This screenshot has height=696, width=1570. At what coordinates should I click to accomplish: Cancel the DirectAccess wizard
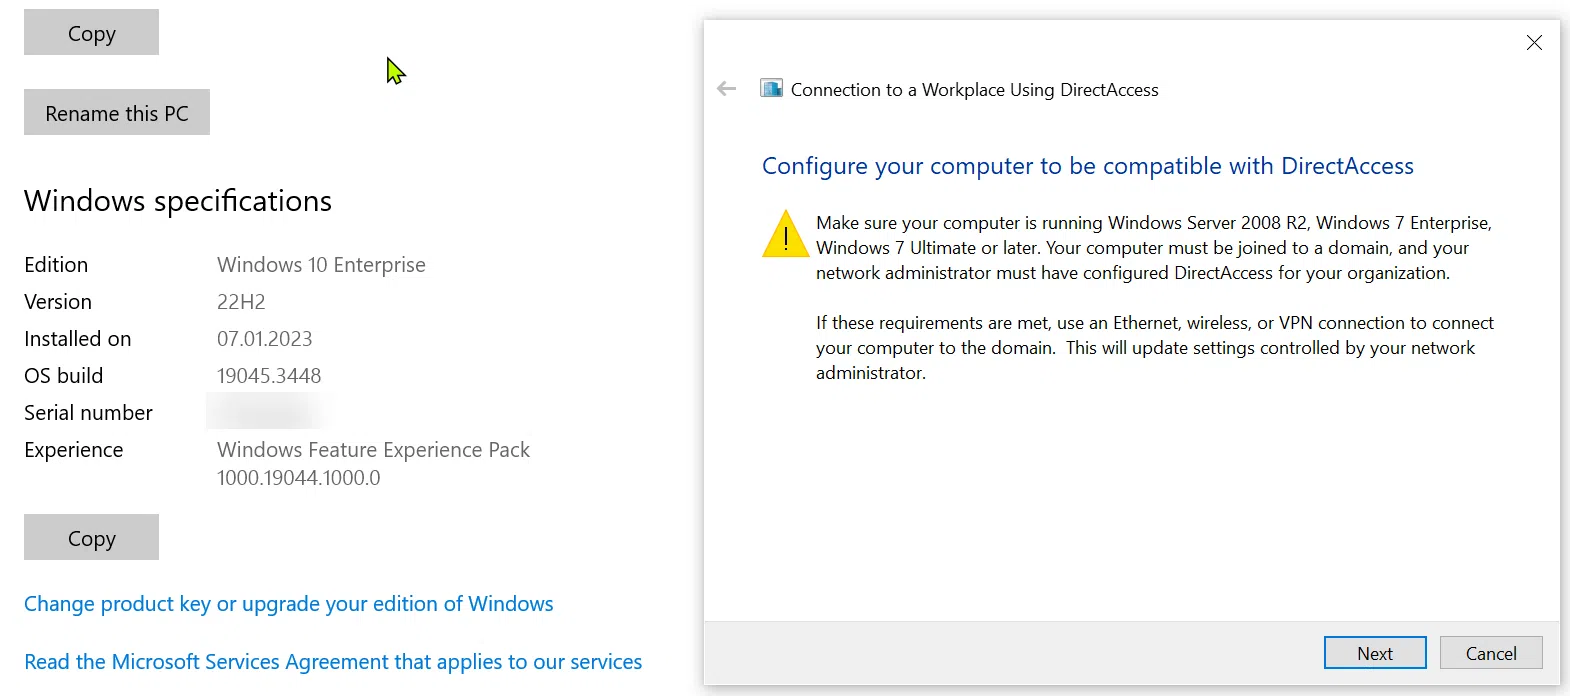pyautogui.click(x=1491, y=653)
